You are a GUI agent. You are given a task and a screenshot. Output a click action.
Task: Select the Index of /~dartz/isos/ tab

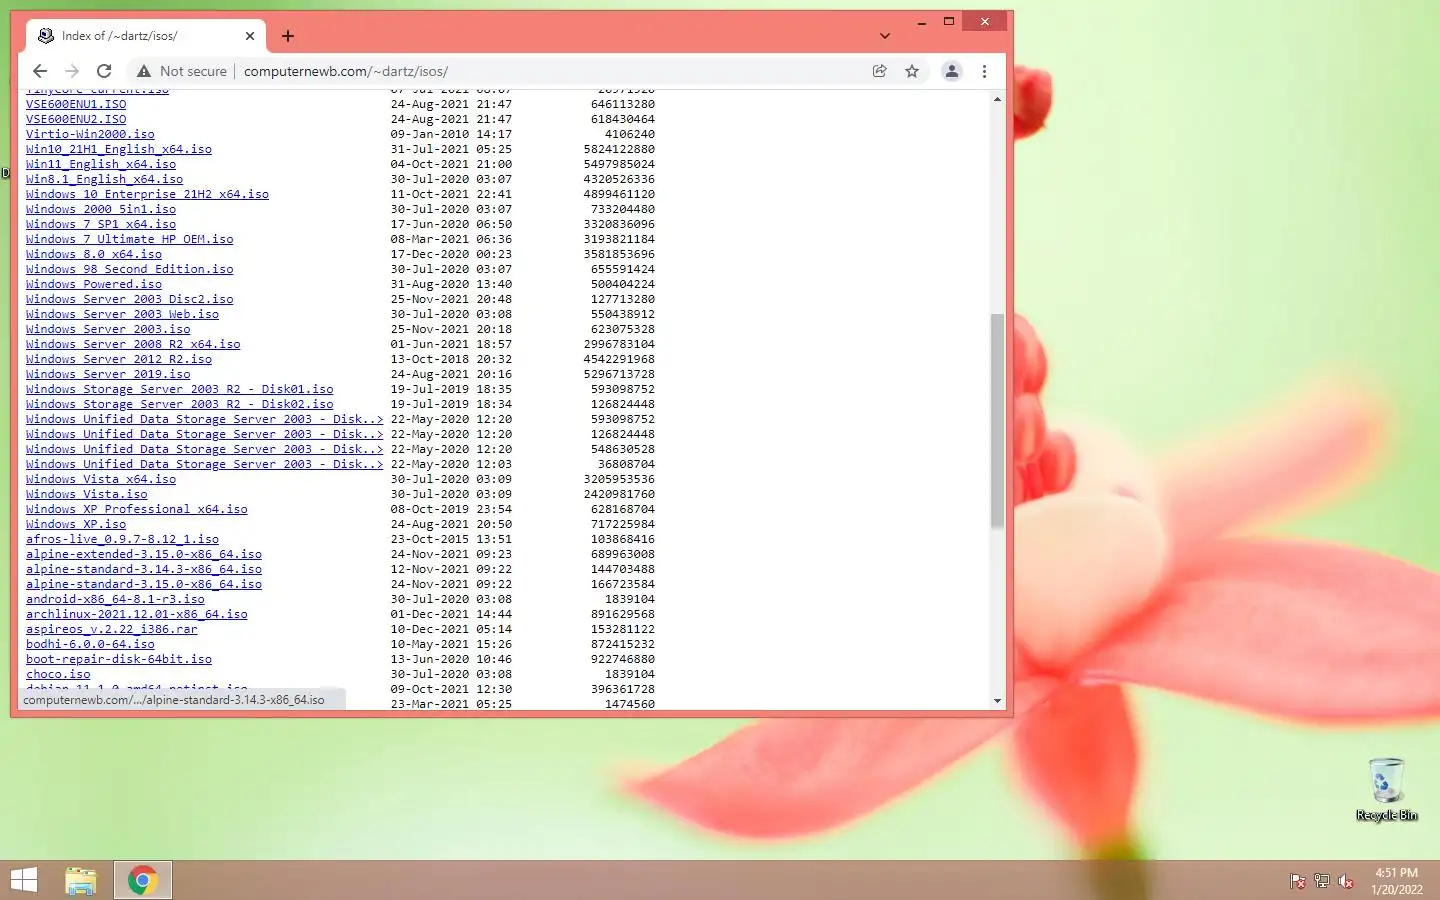point(146,36)
